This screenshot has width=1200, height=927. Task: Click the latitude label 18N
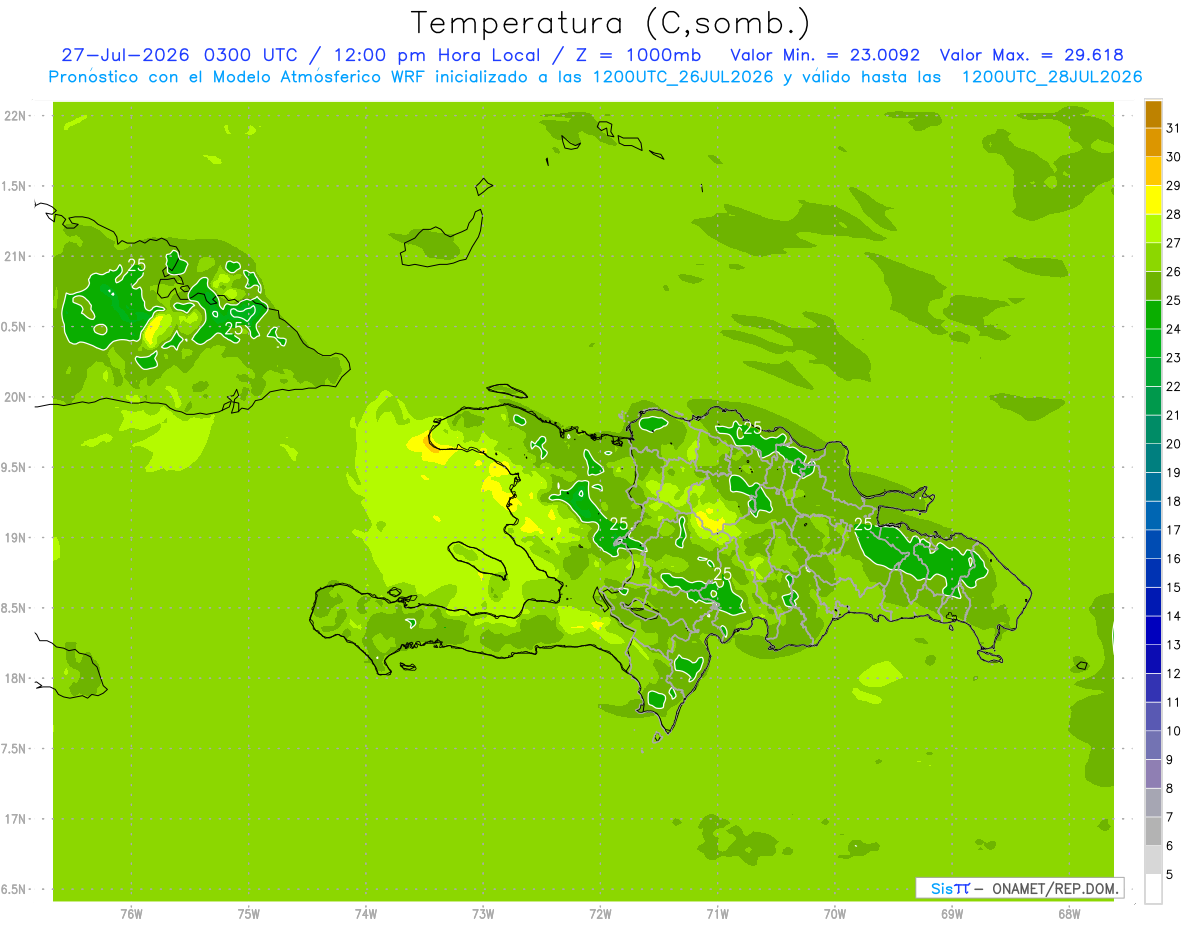pos(16,678)
